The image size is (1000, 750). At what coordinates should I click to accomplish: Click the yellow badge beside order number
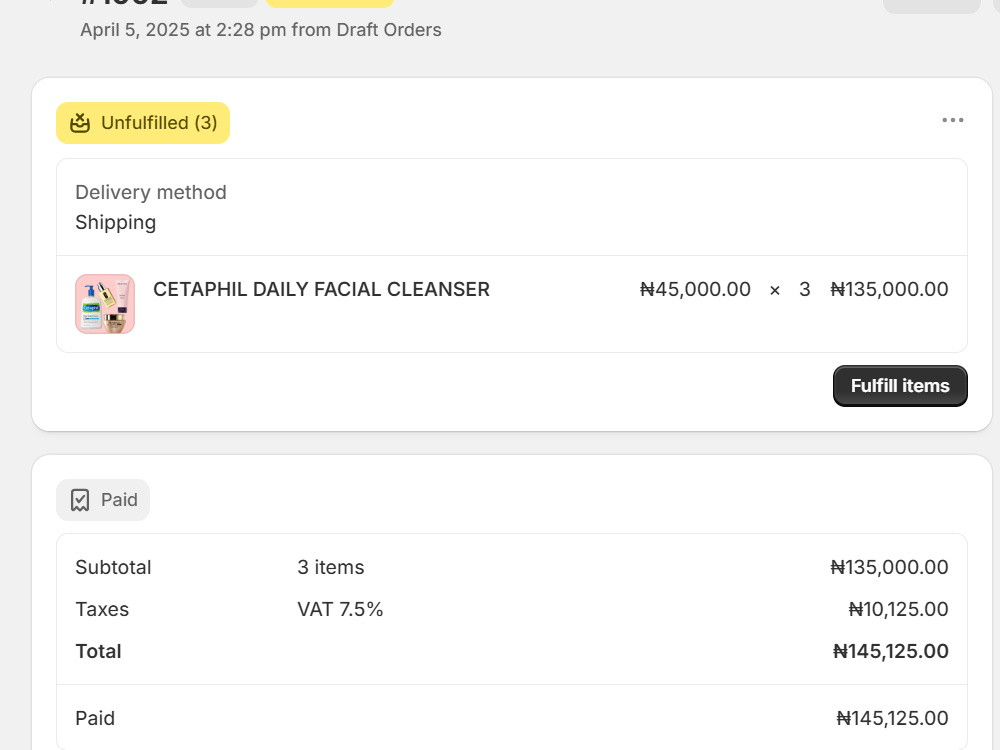click(330, 3)
